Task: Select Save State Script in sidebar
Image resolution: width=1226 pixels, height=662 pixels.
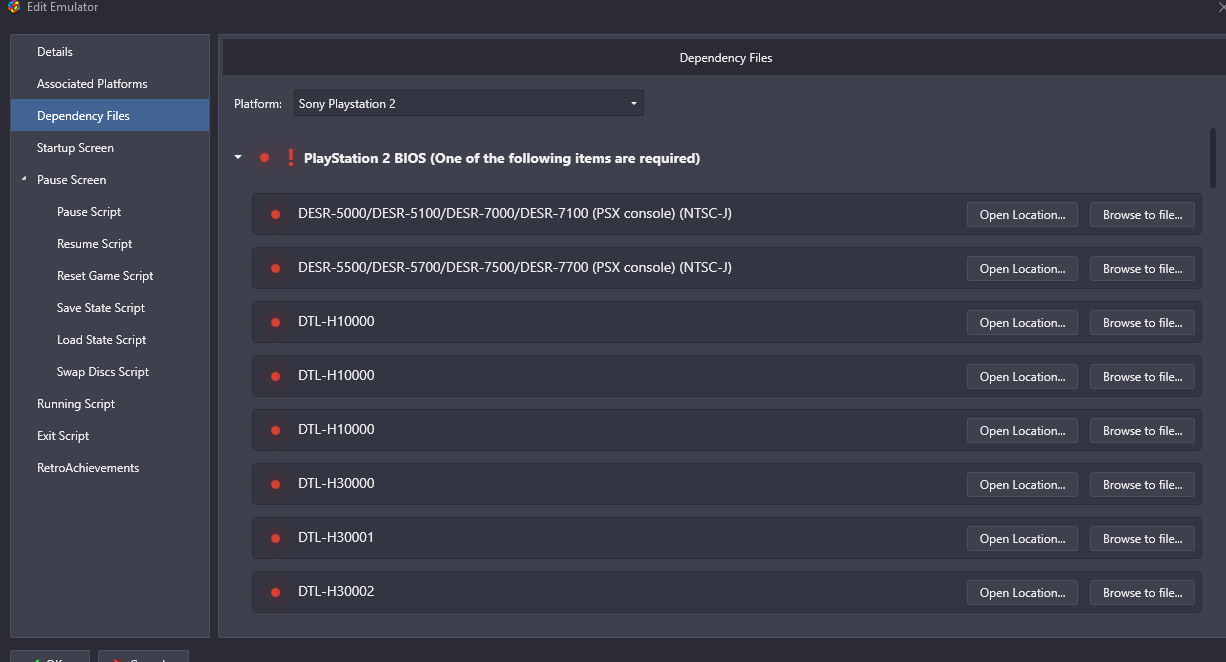Action: [101, 308]
